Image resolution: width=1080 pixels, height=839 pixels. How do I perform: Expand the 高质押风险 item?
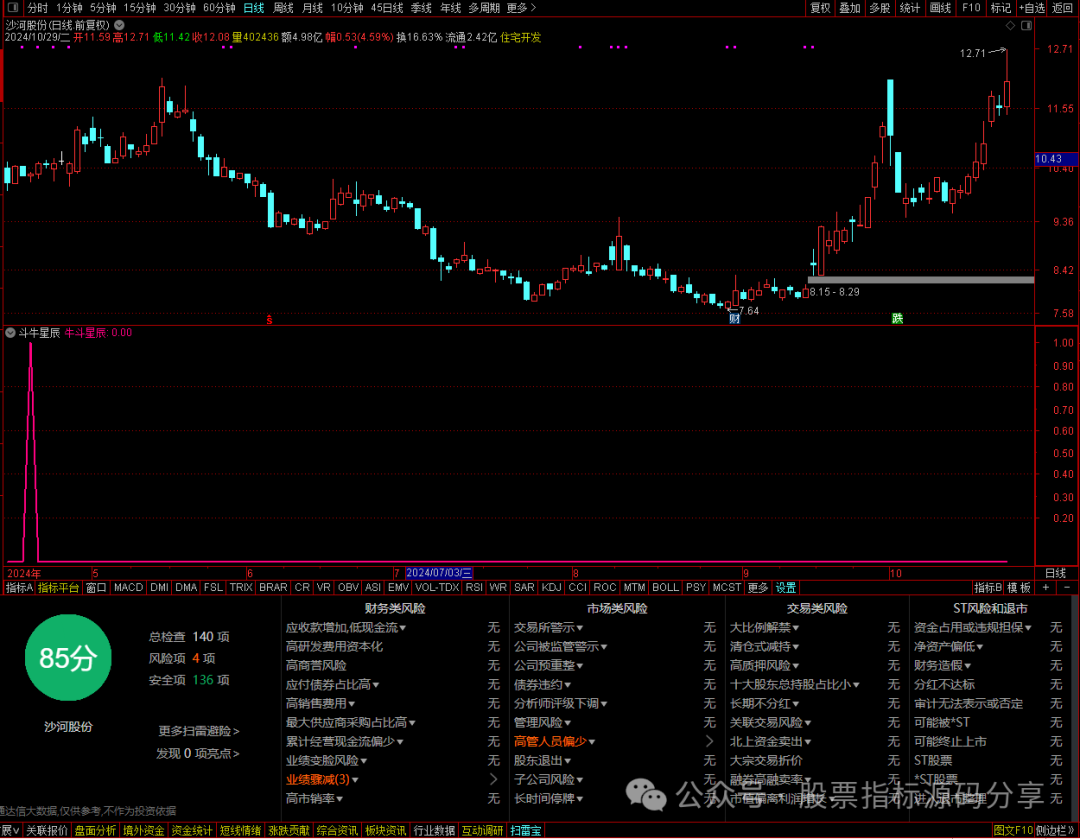tap(764, 665)
